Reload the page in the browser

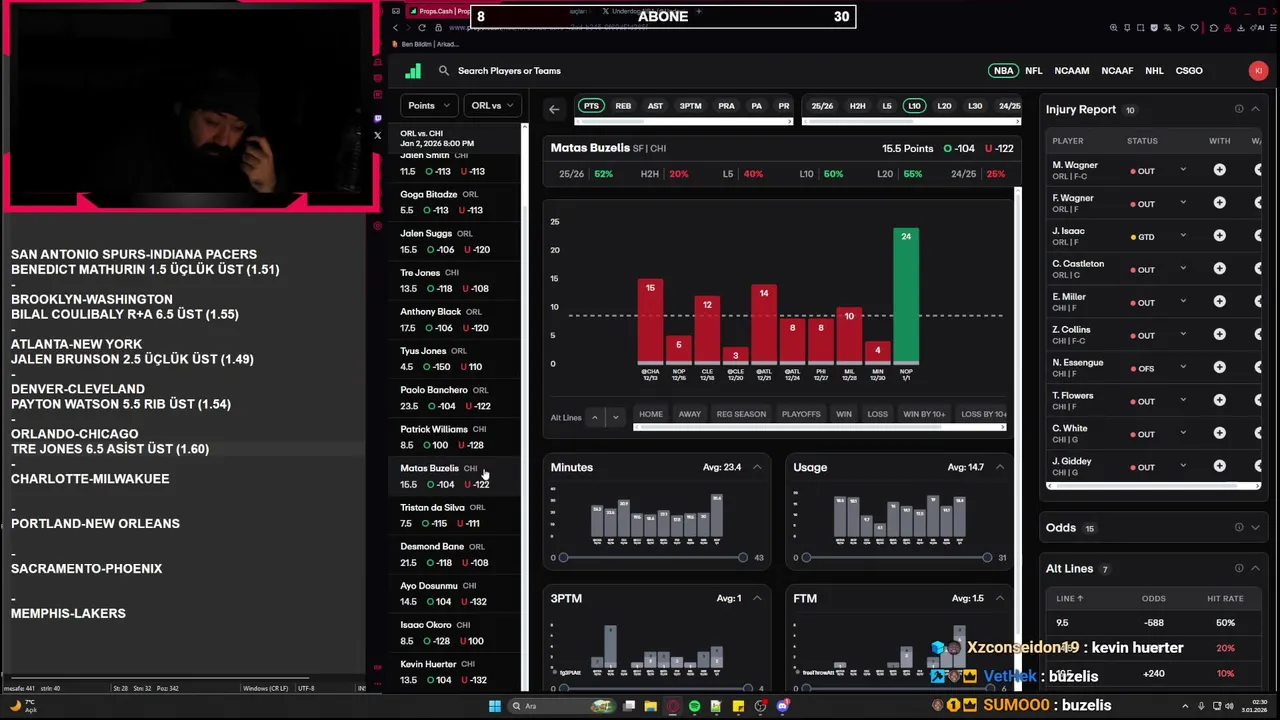click(x=422, y=27)
